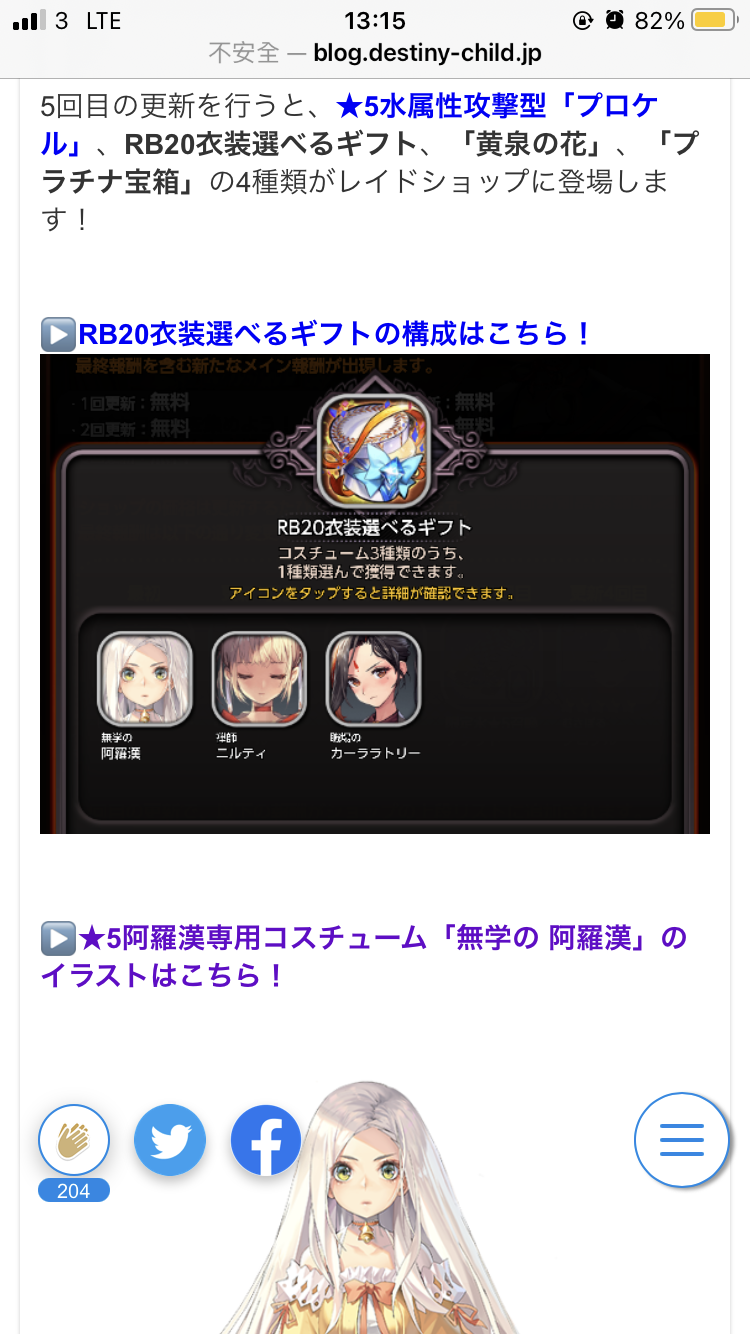This screenshot has height=1334, width=750.
Task: Tap the orientation lock status icon
Action: 583,20
